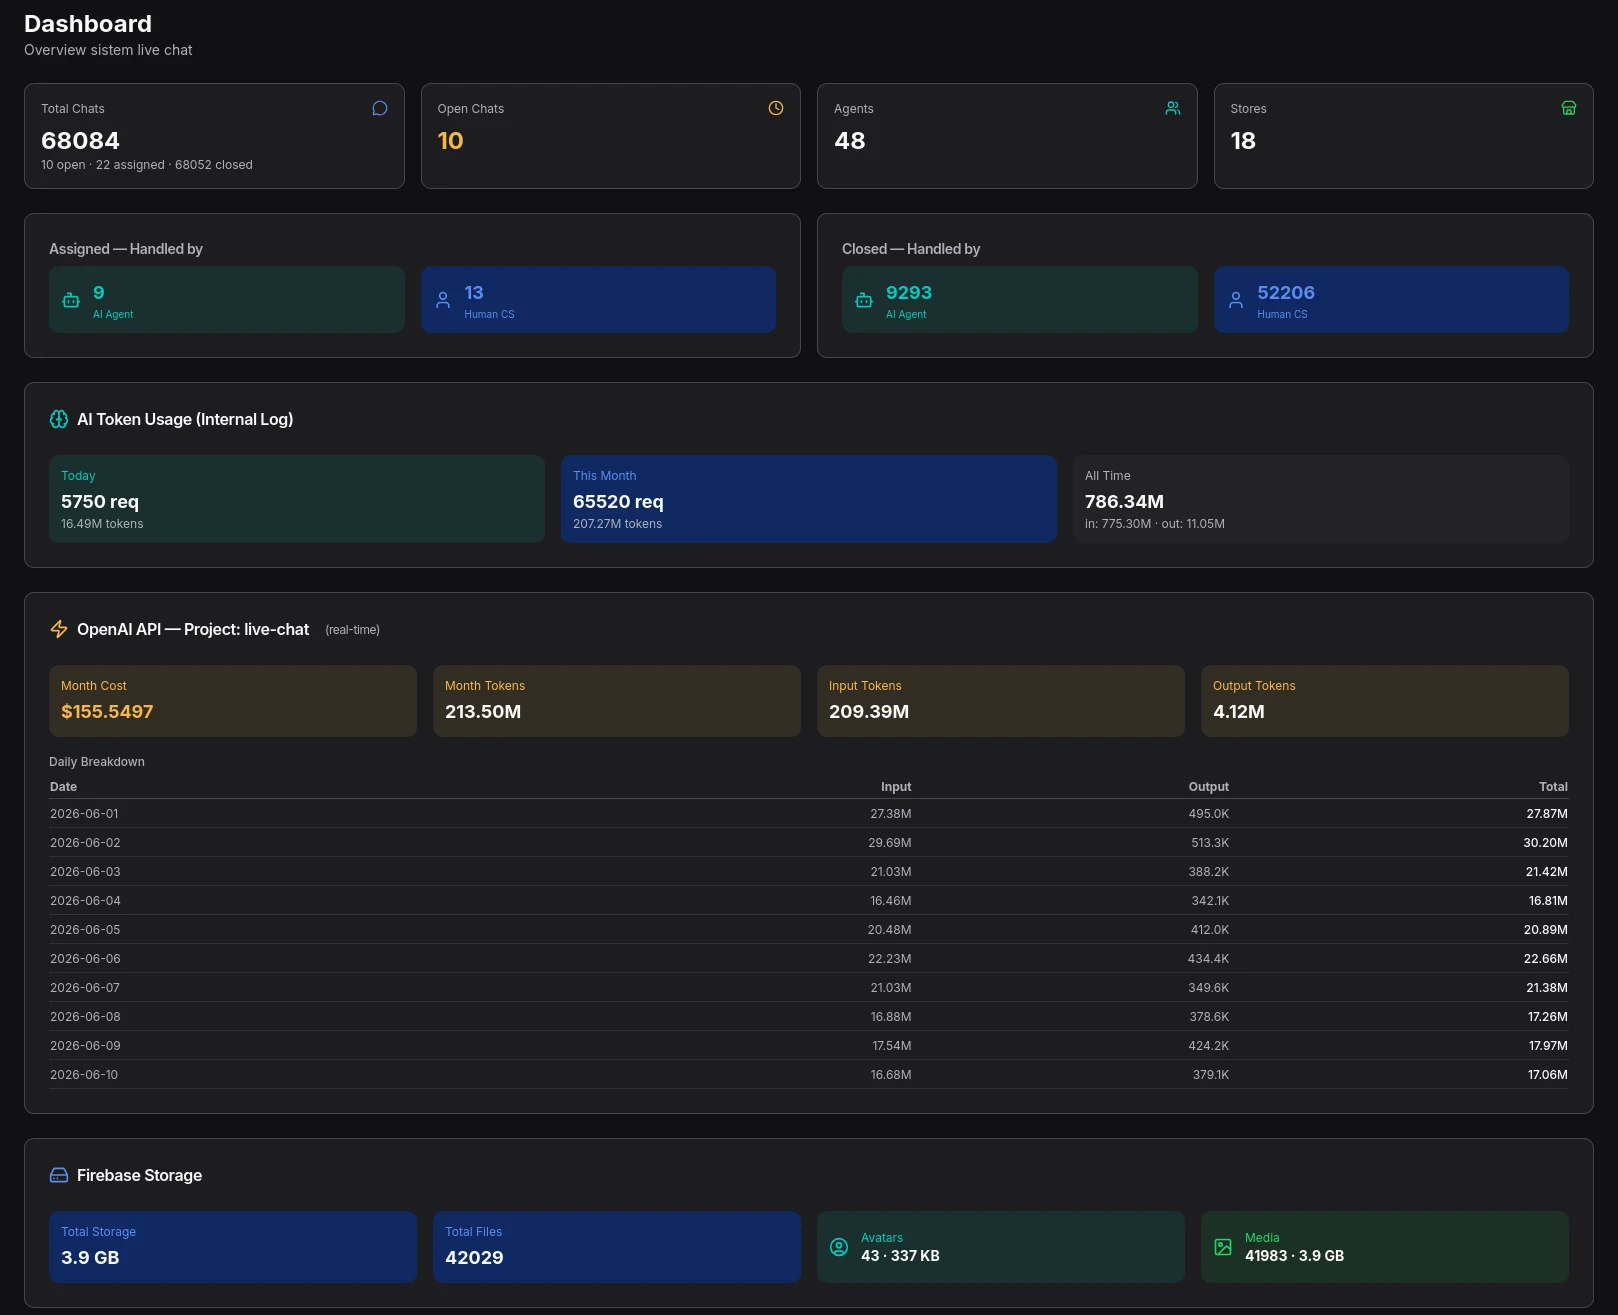
Task: Click the Output Tokens value 4.12M
Action: [1239, 712]
